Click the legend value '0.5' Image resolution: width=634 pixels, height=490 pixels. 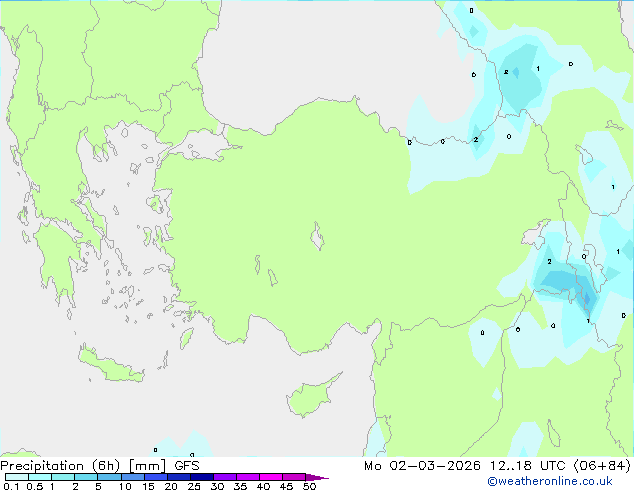[x=34, y=486]
